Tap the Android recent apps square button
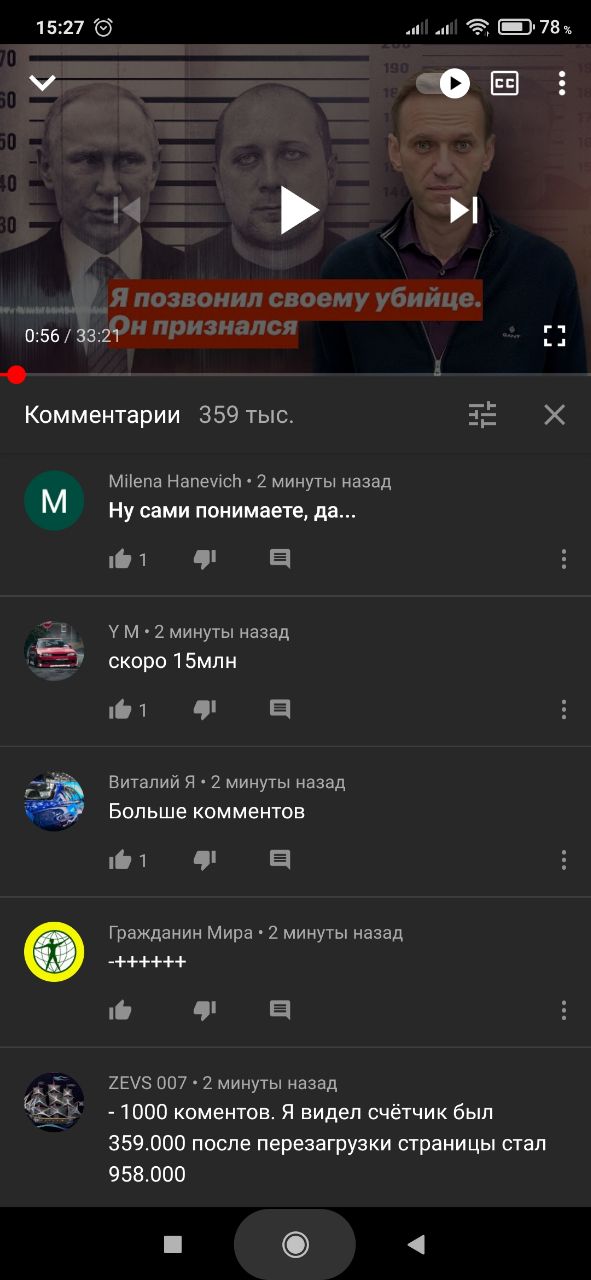Image resolution: width=591 pixels, height=1280 pixels. click(173, 1244)
